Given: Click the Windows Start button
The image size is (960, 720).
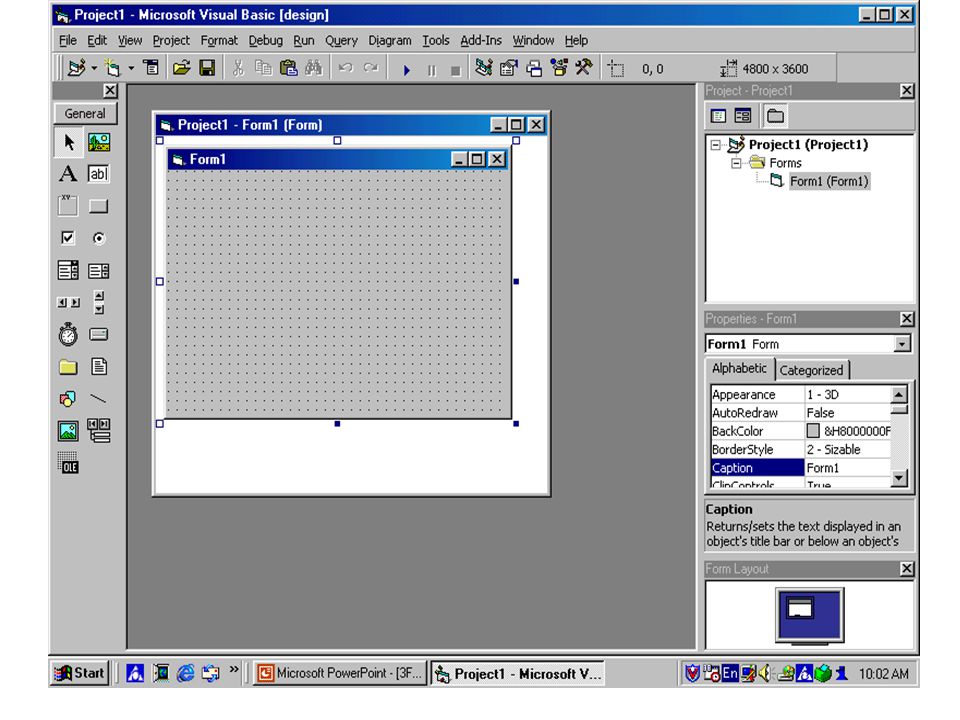Looking at the screenshot, I should pyautogui.click(x=80, y=673).
